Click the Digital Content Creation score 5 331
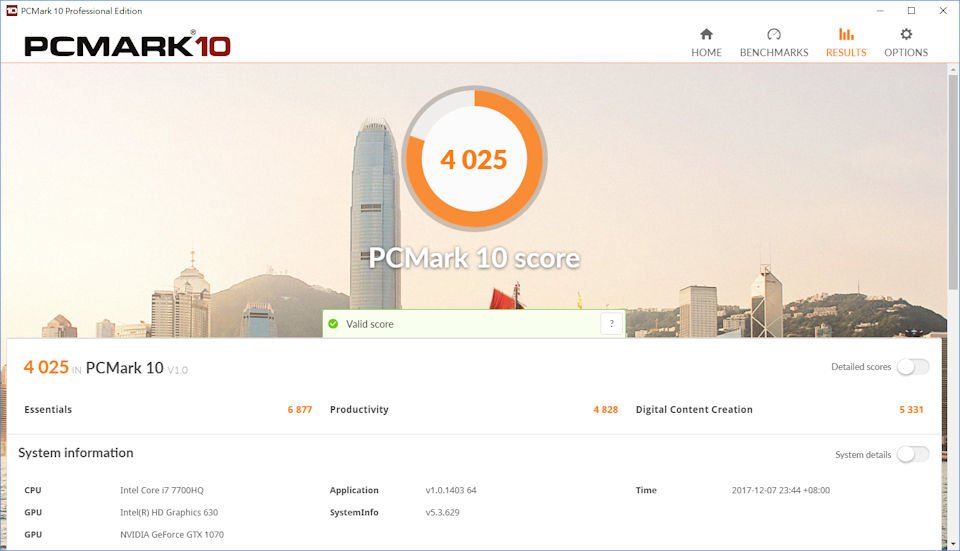 tap(911, 410)
